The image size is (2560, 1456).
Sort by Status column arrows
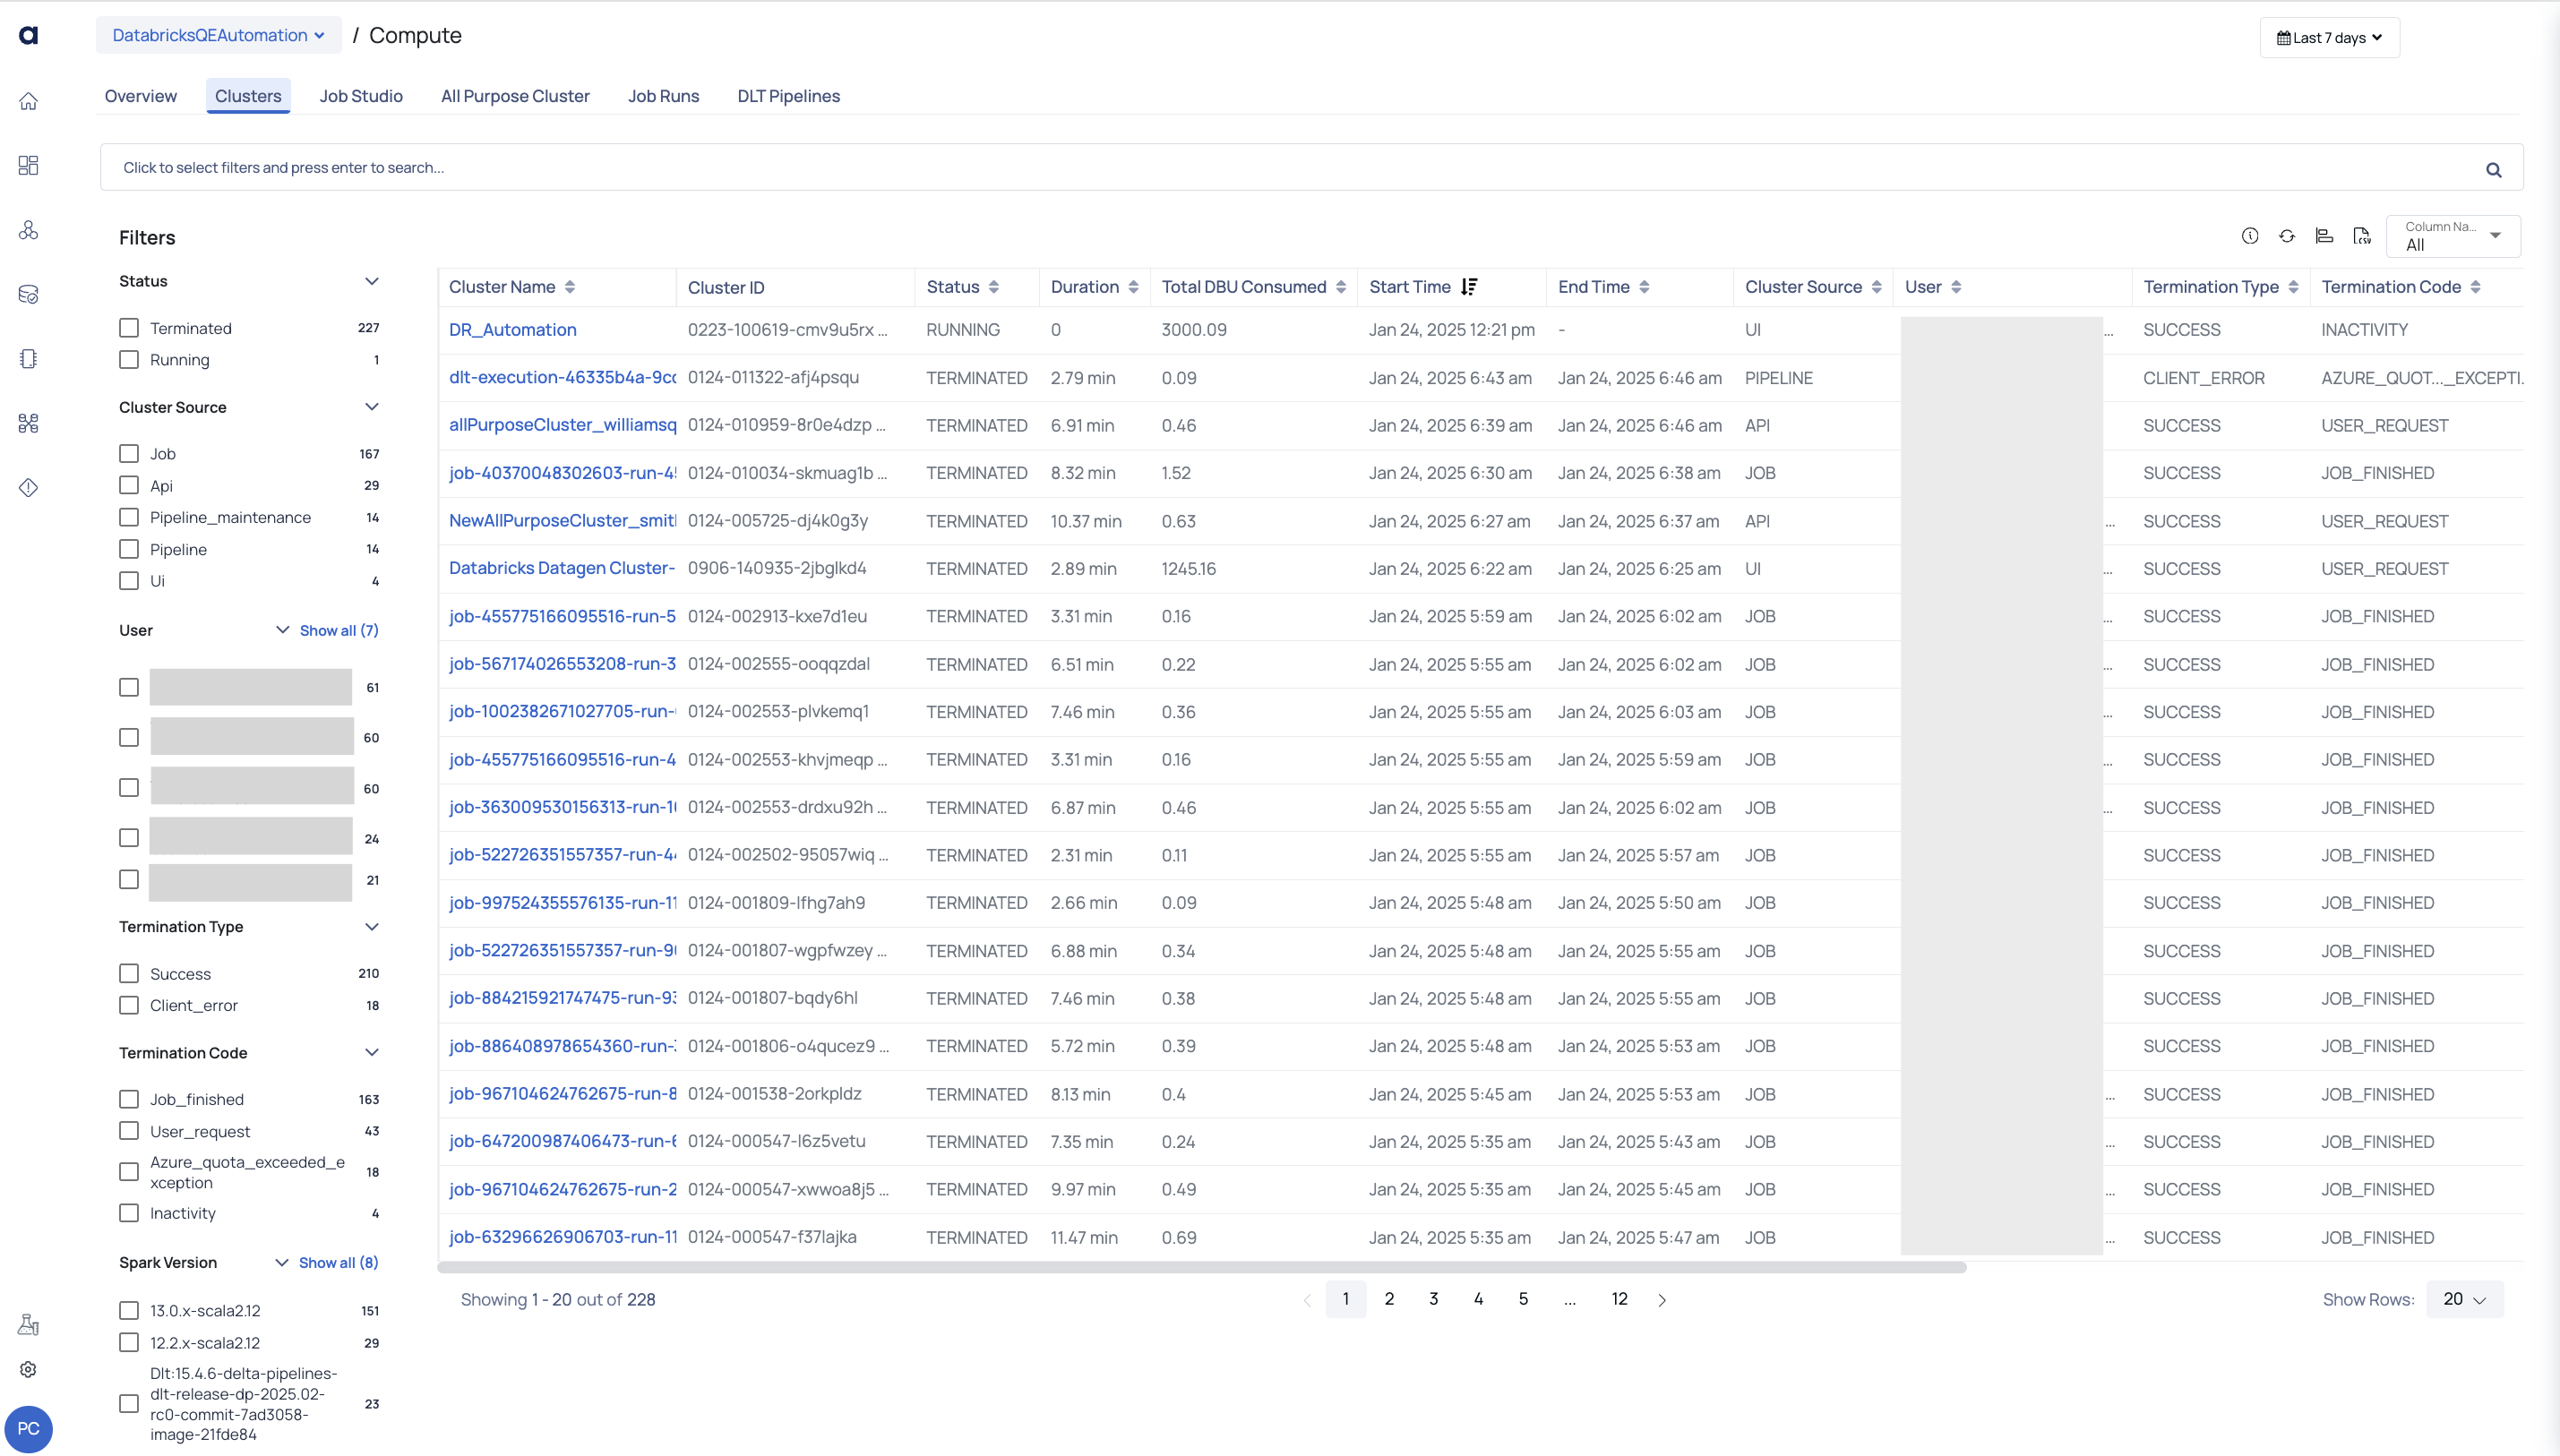tap(994, 287)
